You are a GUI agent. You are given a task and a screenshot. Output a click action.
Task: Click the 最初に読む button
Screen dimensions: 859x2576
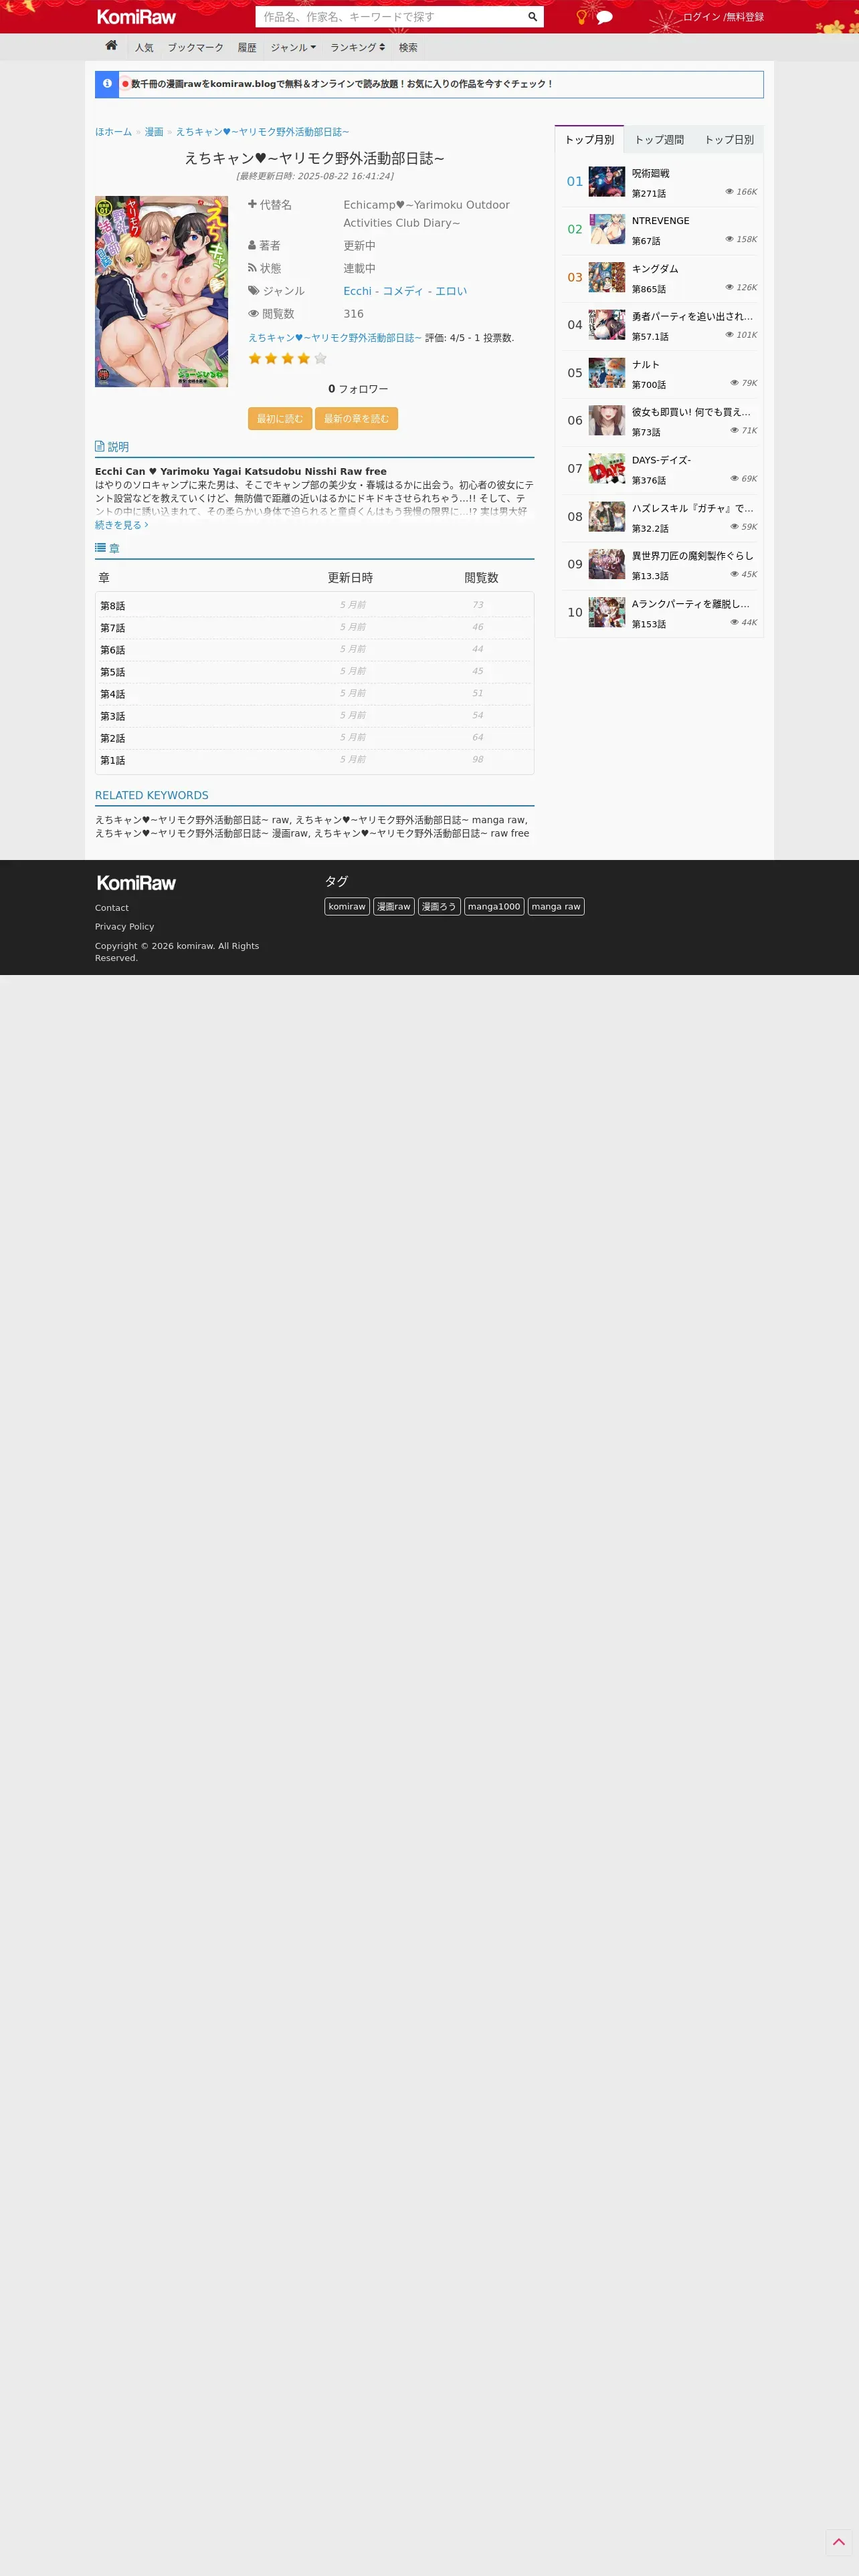pos(280,419)
